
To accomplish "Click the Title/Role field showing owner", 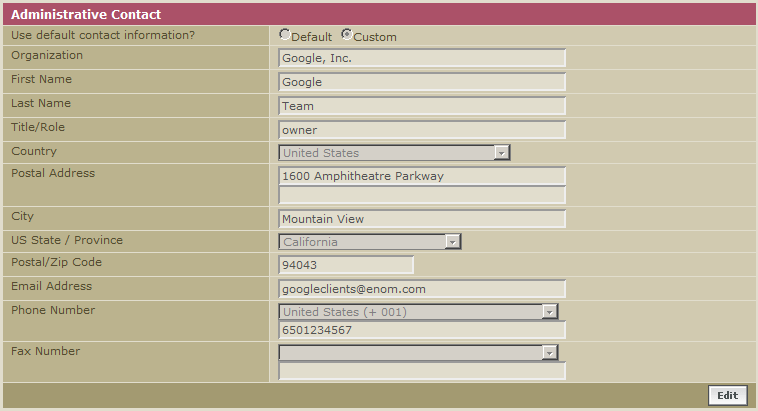I will [x=422, y=130].
